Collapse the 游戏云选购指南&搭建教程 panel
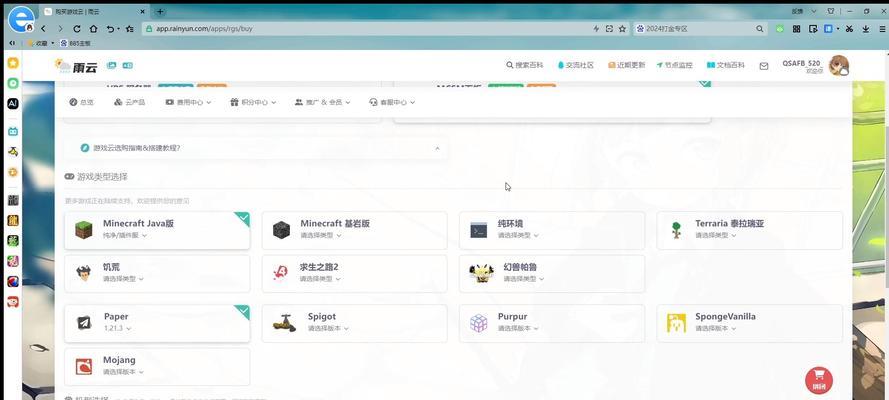Image resolution: width=889 pixels, height=400 pixels. click(x=437, y=148)
